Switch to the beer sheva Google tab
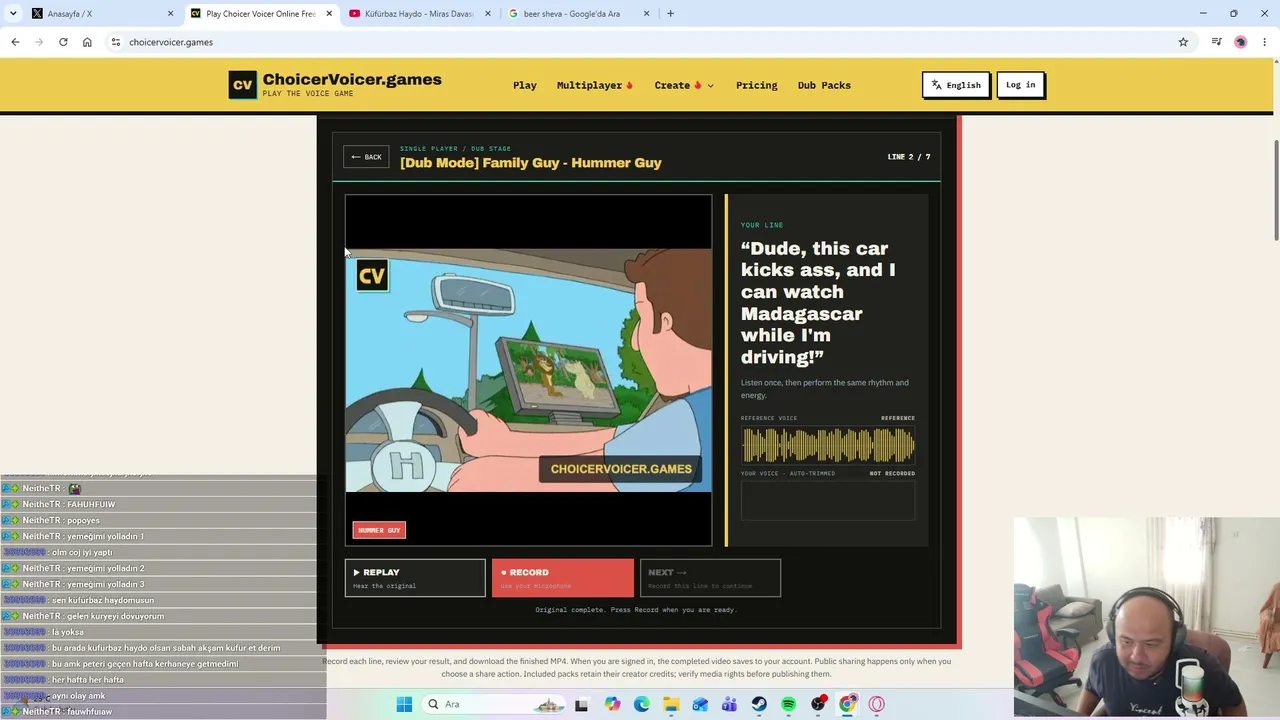The height and width of the screenshot is (720, 1280). [579, 14]
